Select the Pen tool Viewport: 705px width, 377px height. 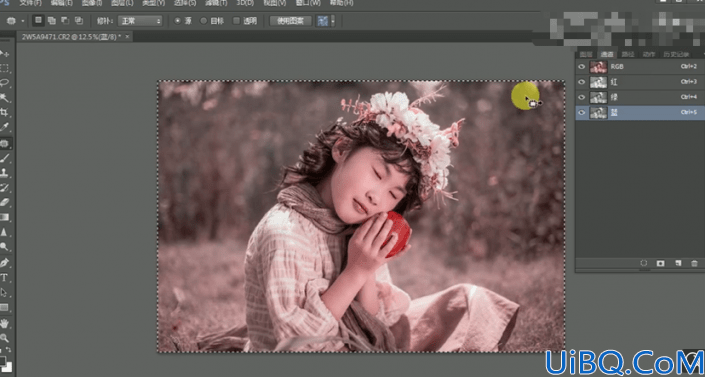[4, 262]
